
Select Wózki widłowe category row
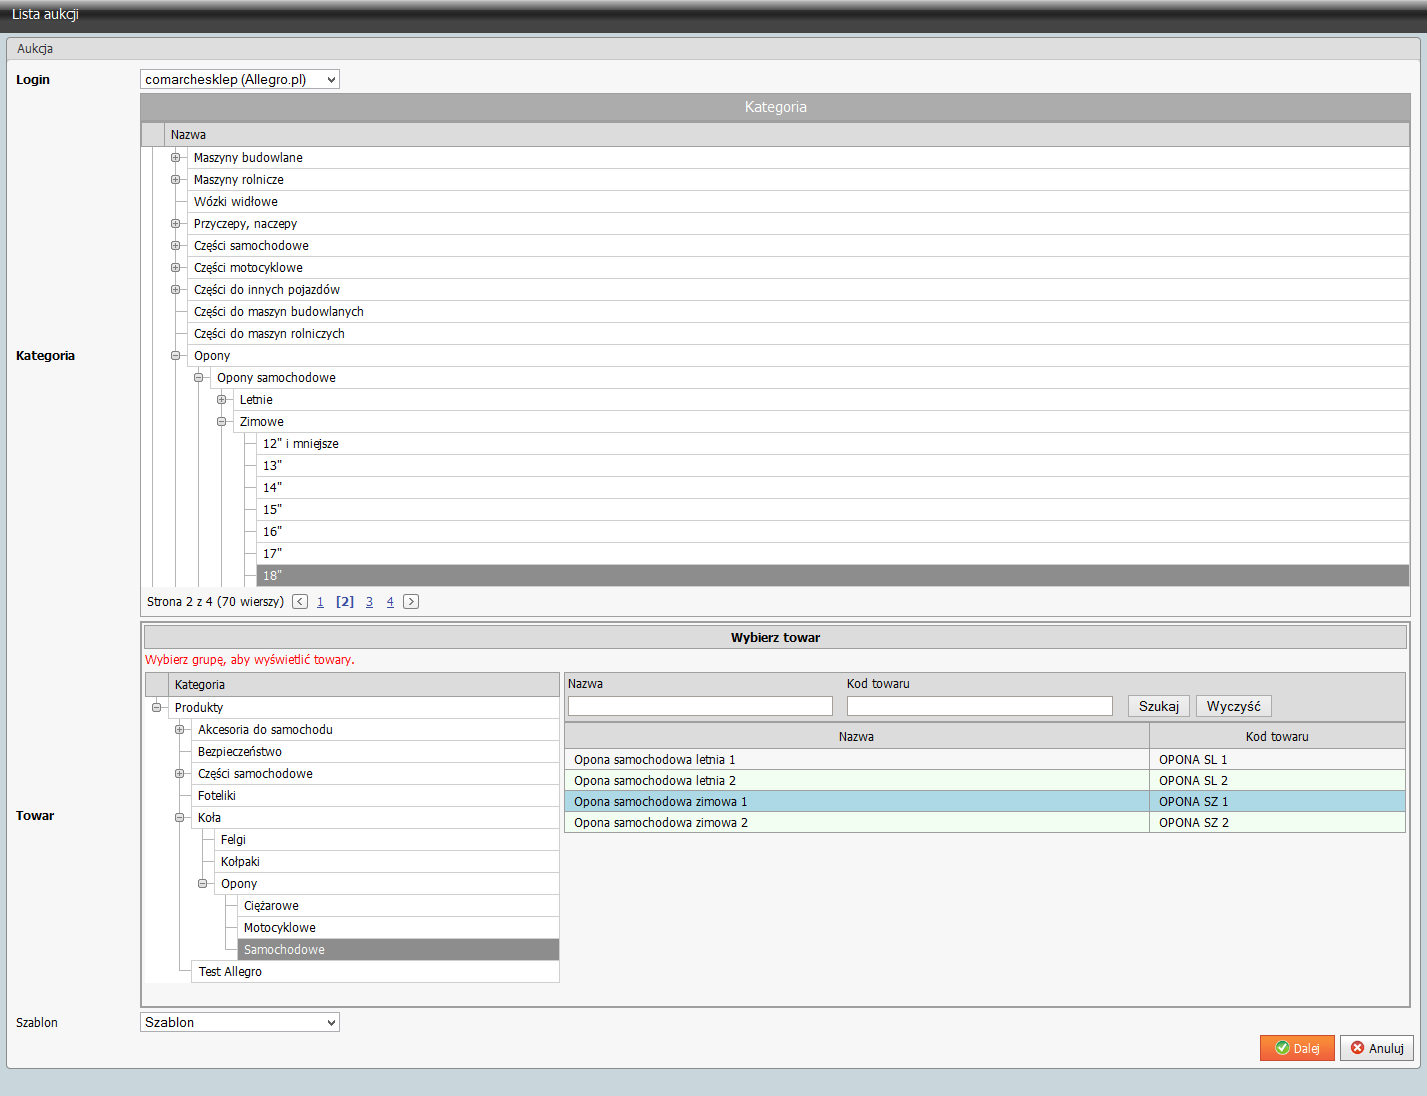[x=800, y=201]
